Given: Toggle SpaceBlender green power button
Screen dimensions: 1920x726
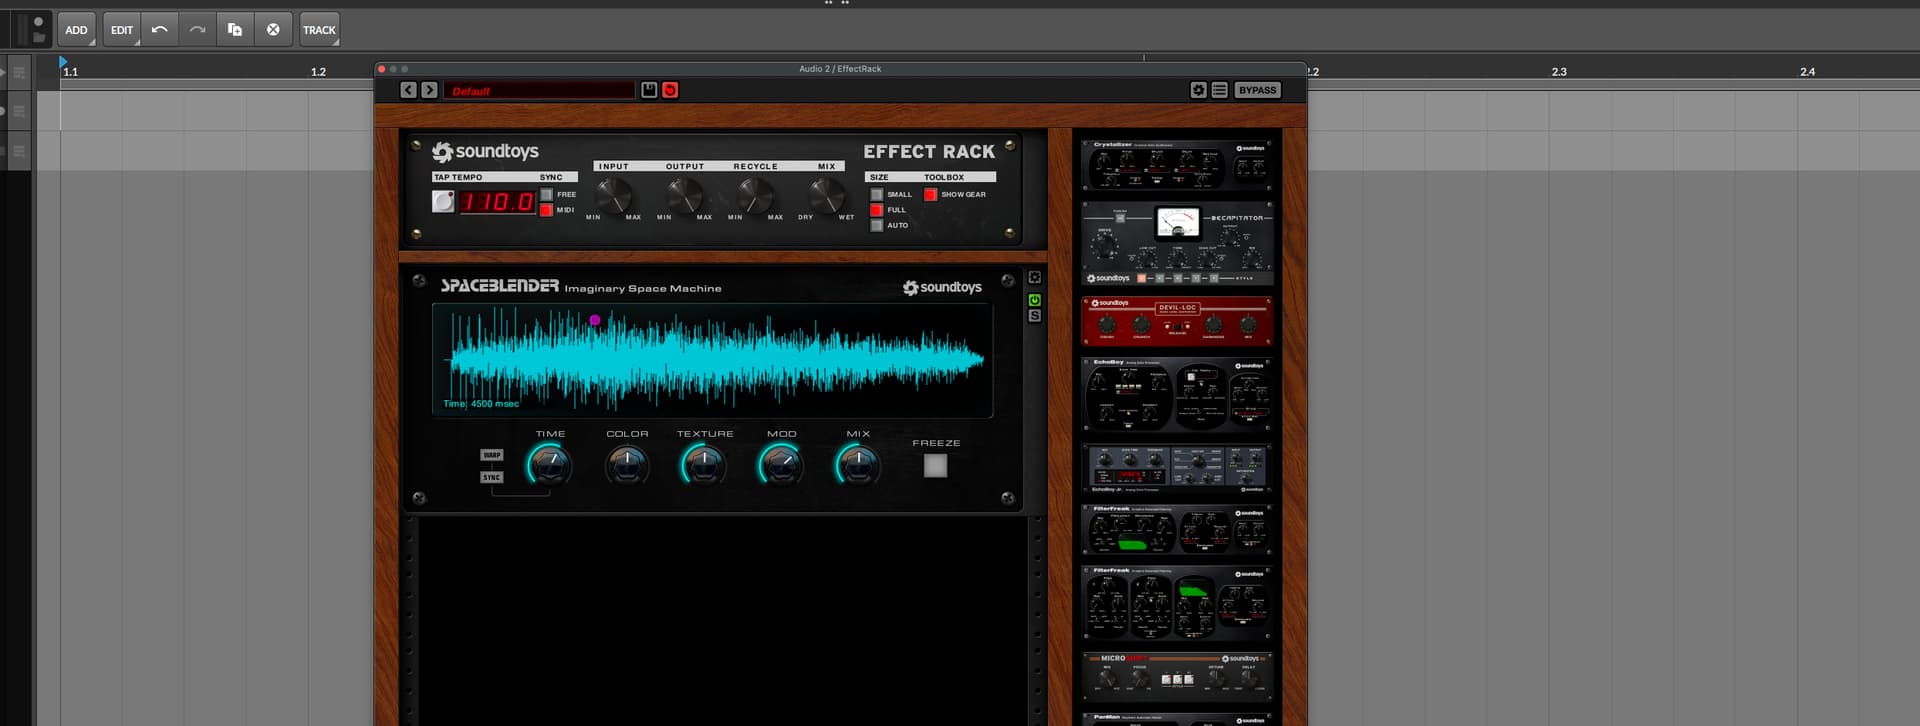Looking at the screenshot, I should click(1034, 300).
